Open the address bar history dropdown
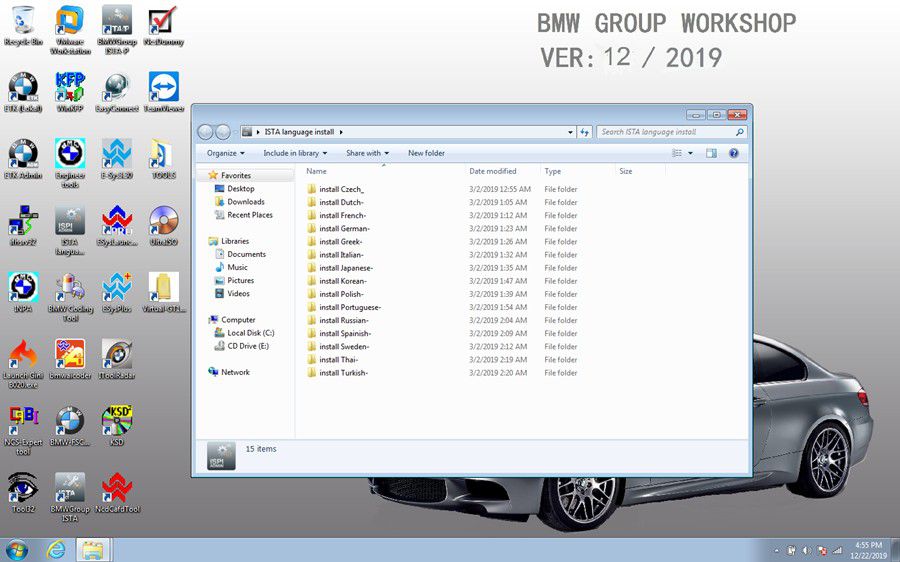900x562 pixels. (x=570, y=132)
